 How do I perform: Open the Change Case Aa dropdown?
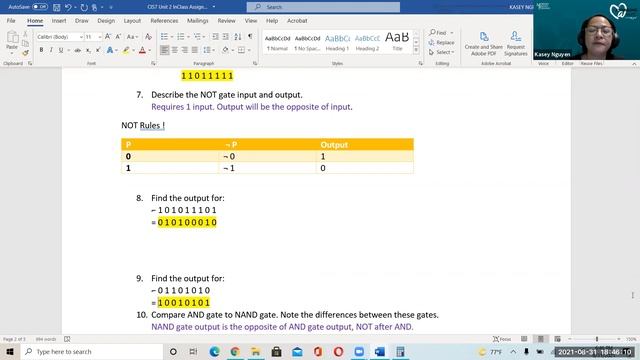pyautogui.click(x=132, y=37)
